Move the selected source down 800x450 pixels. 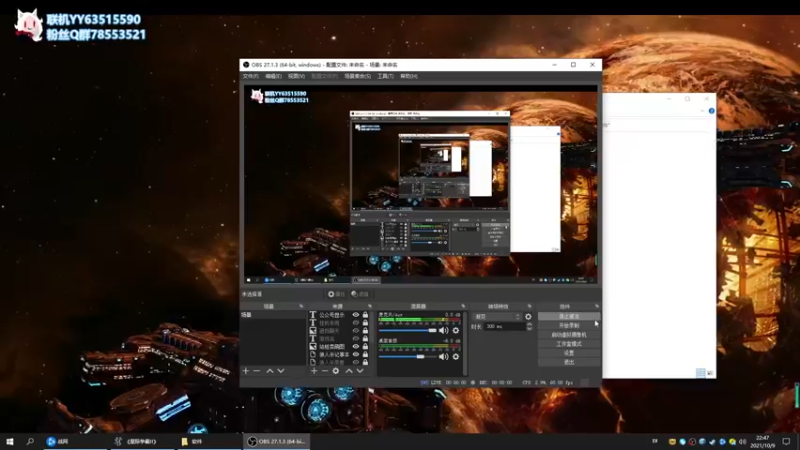coord(360,371)
